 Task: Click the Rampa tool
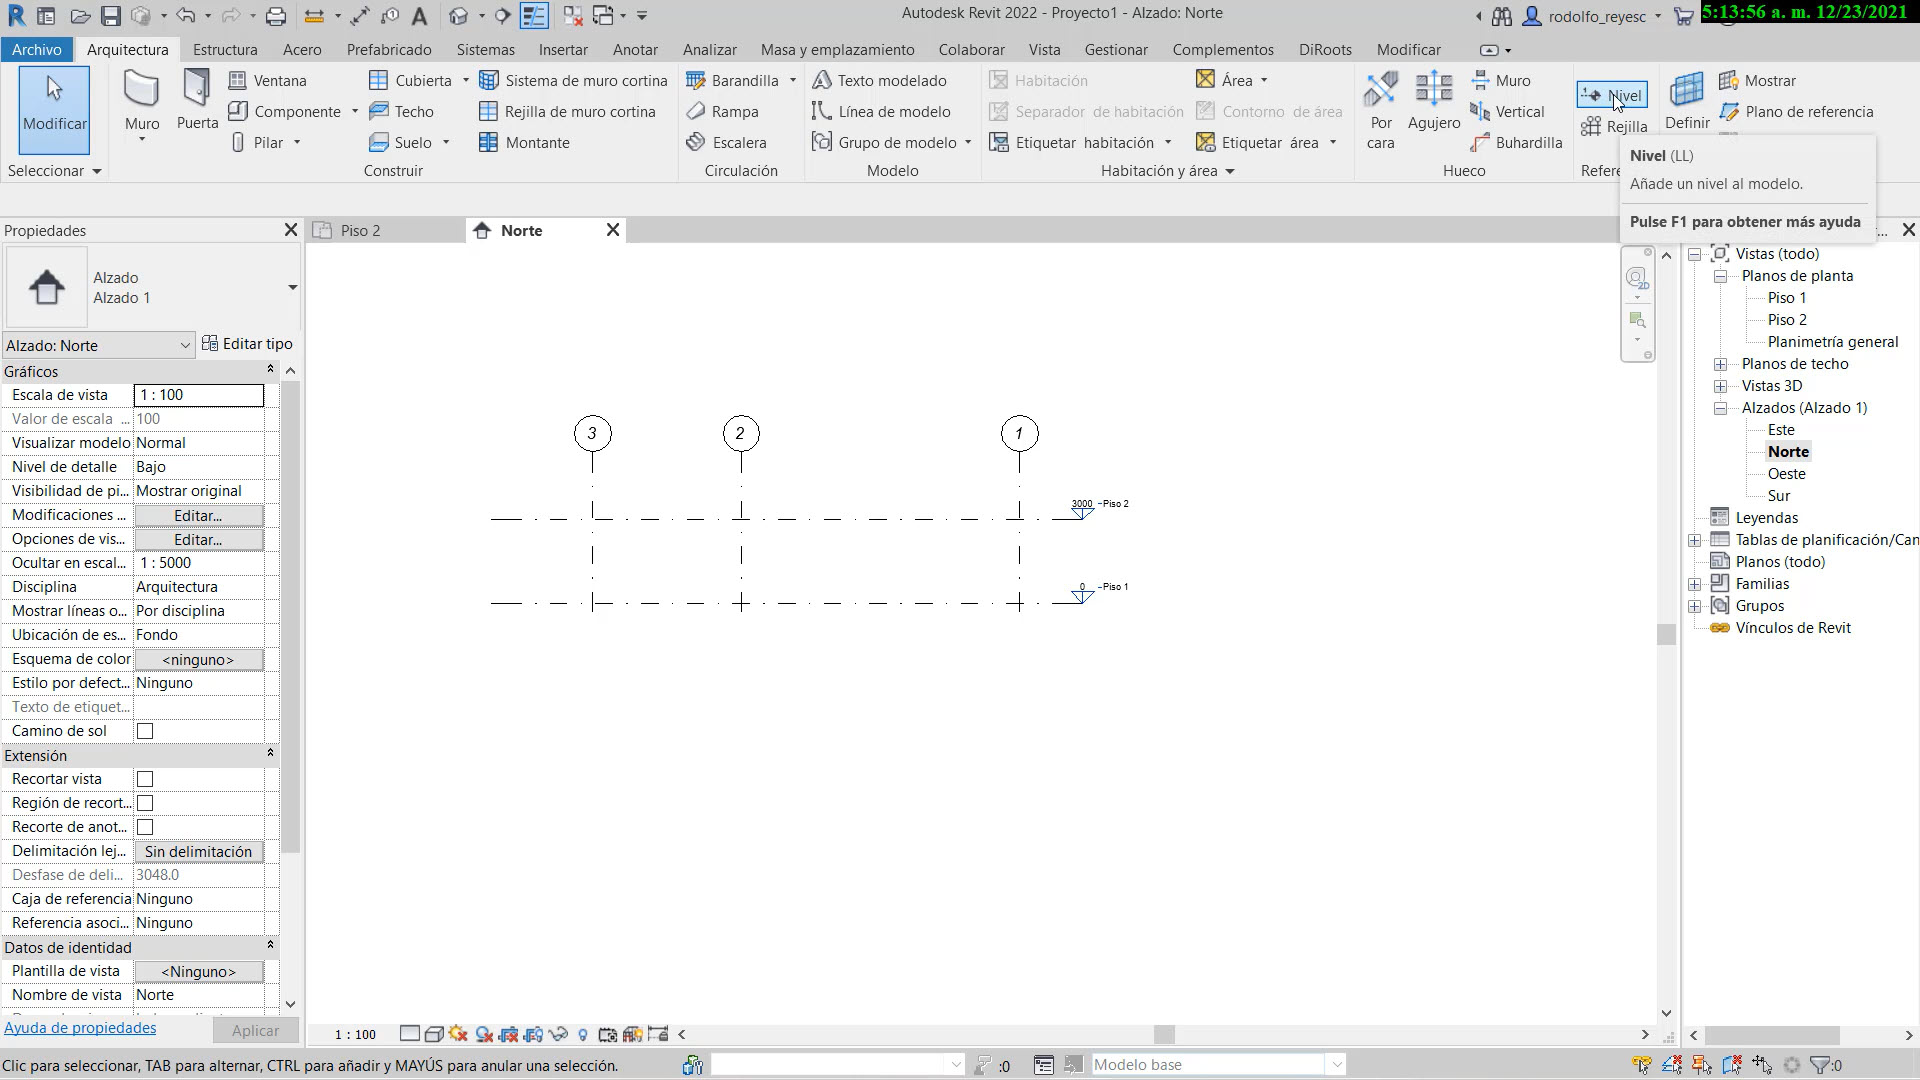click(722, 111)
